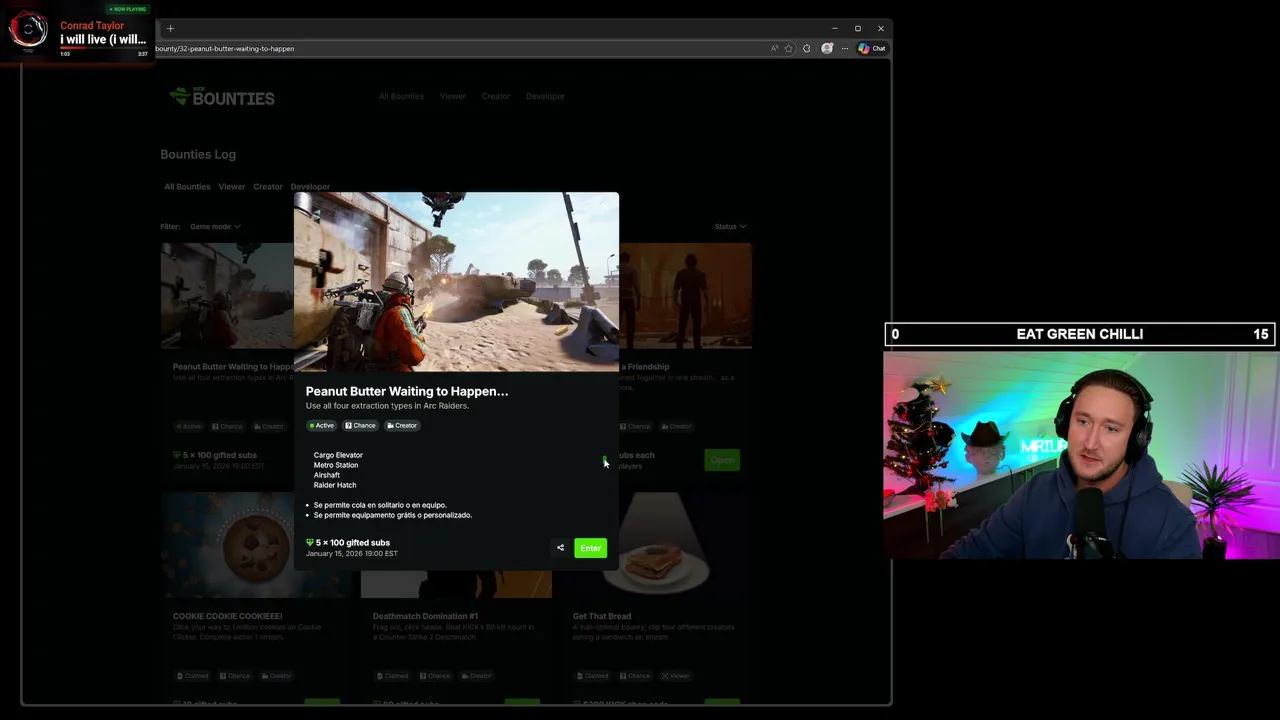
Task: Click the Arc Raiders image in popup
Action: click(456, 282)
